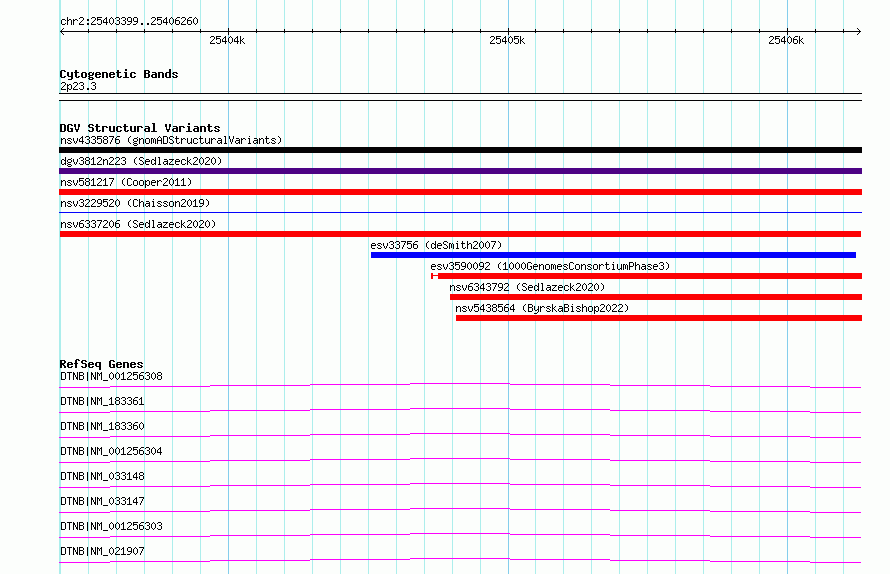Viewport: 890px width, 574px height.
Task: Click the black nsv4335876 variant bar
Action: [x=460, y=150]
